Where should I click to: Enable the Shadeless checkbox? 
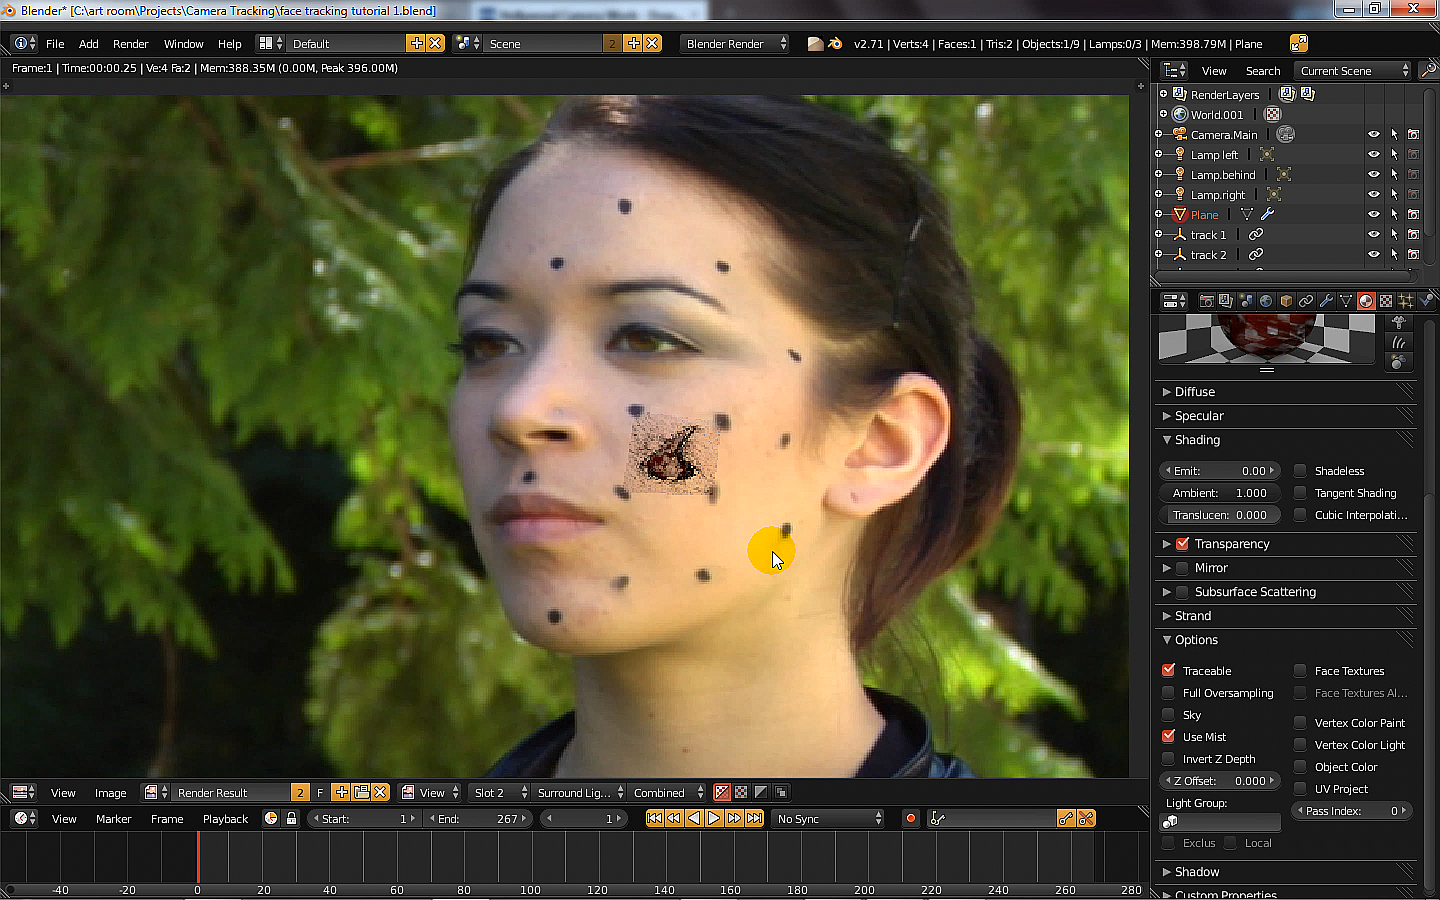[x=1300, y=470]
